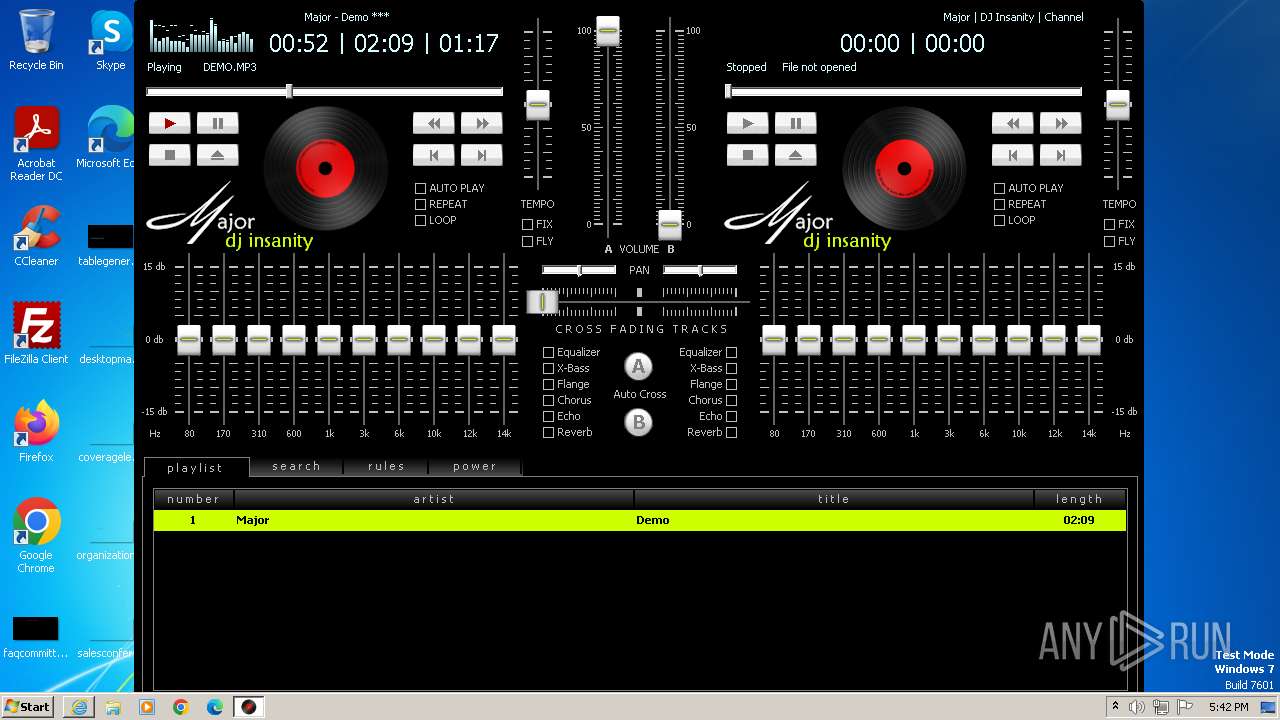
Task: Skip to previous track on deck B
Action: 1013,155
